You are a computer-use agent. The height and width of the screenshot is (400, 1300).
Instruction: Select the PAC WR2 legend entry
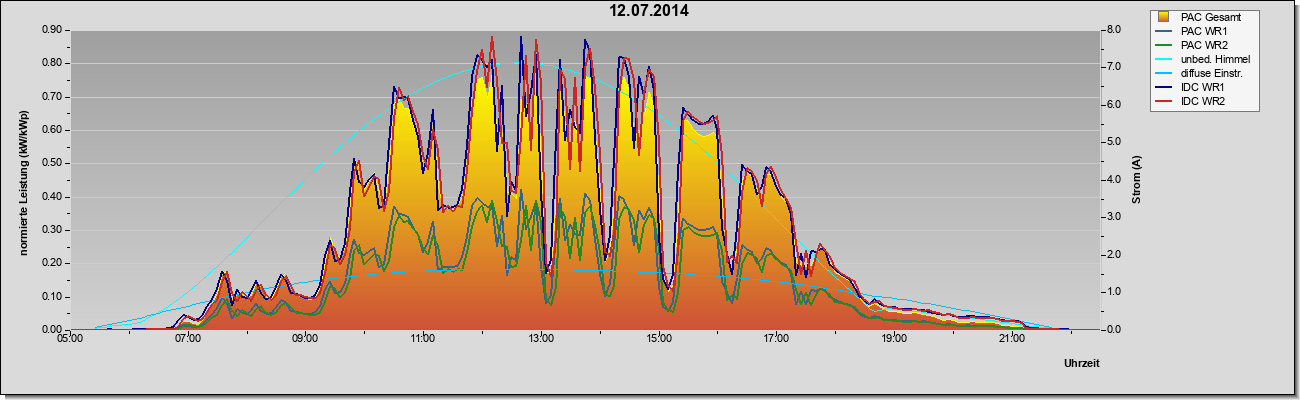pyautogui.click(x=1208, y=45)
